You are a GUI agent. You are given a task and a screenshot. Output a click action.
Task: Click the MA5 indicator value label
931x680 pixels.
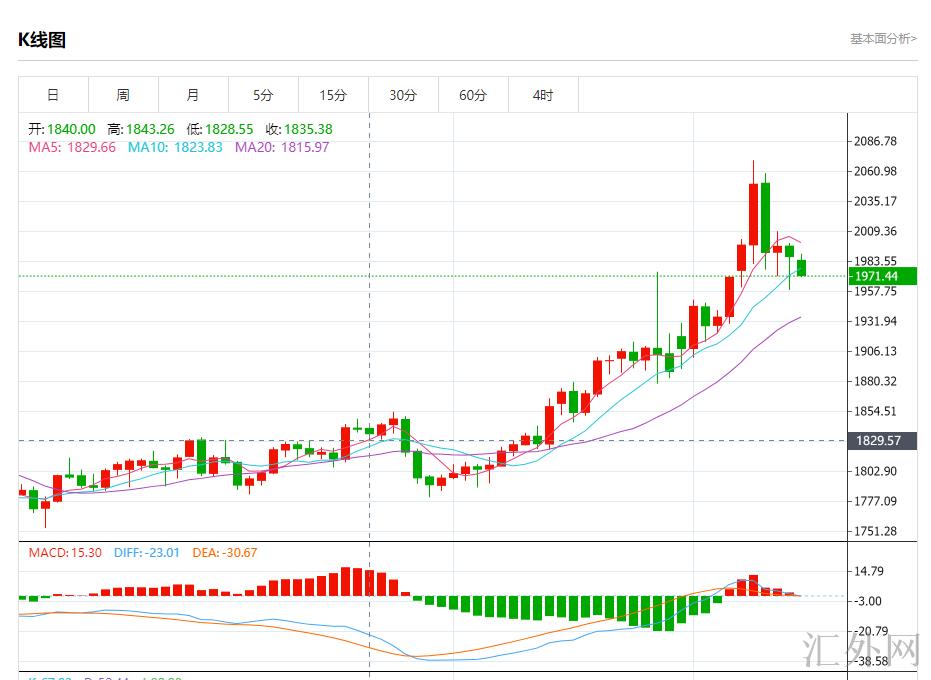[72, 147]
